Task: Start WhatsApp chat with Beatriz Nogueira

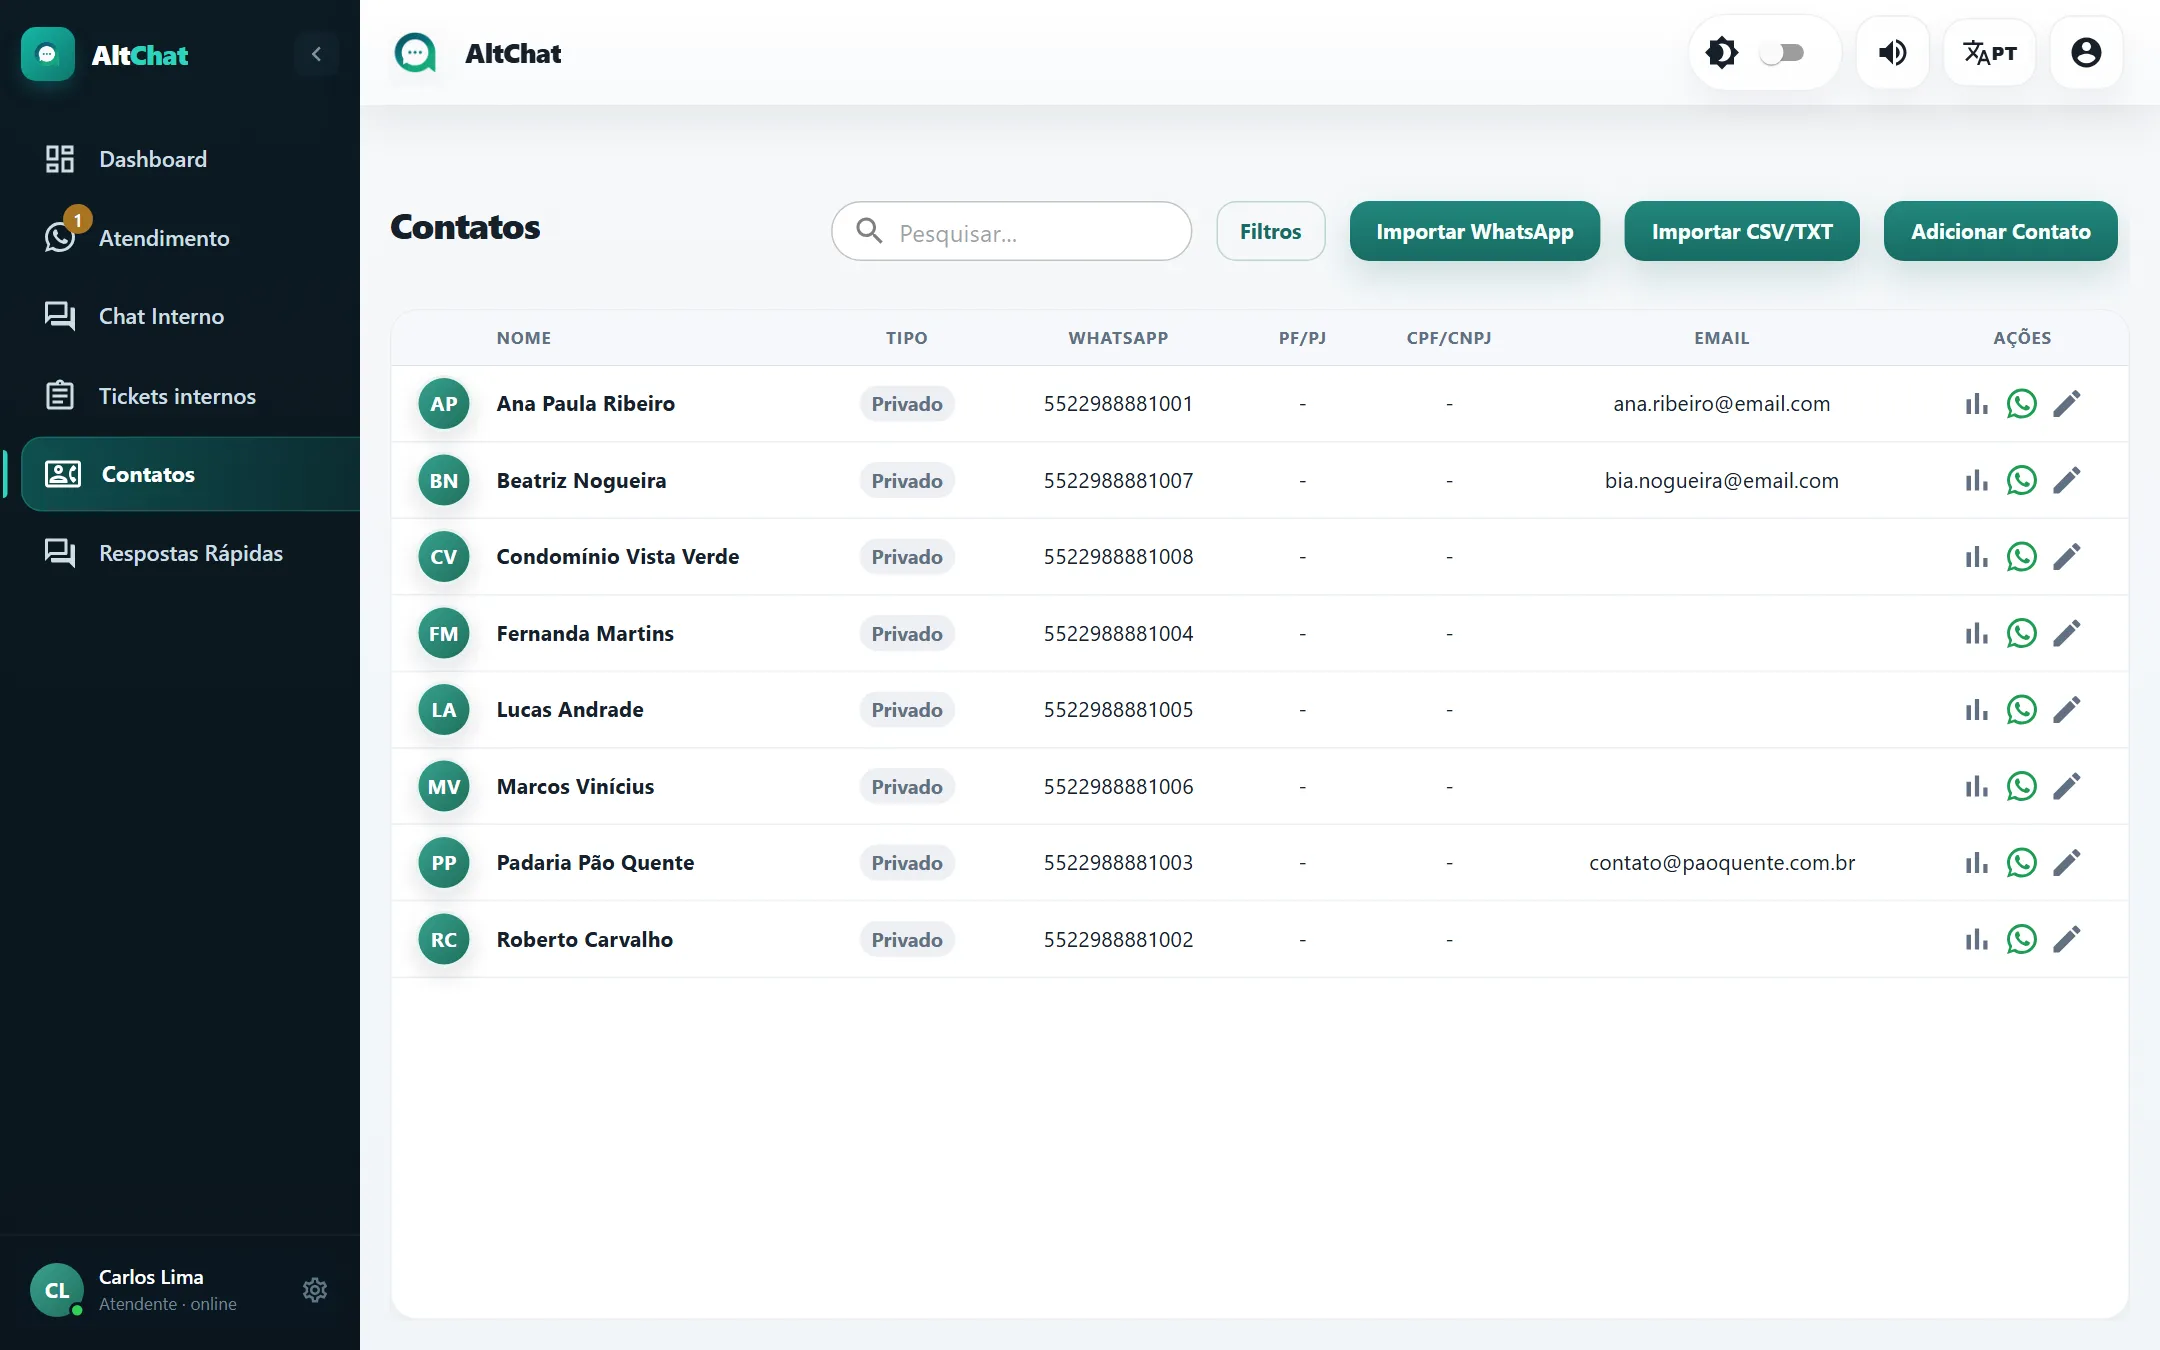Action: 2021,481
